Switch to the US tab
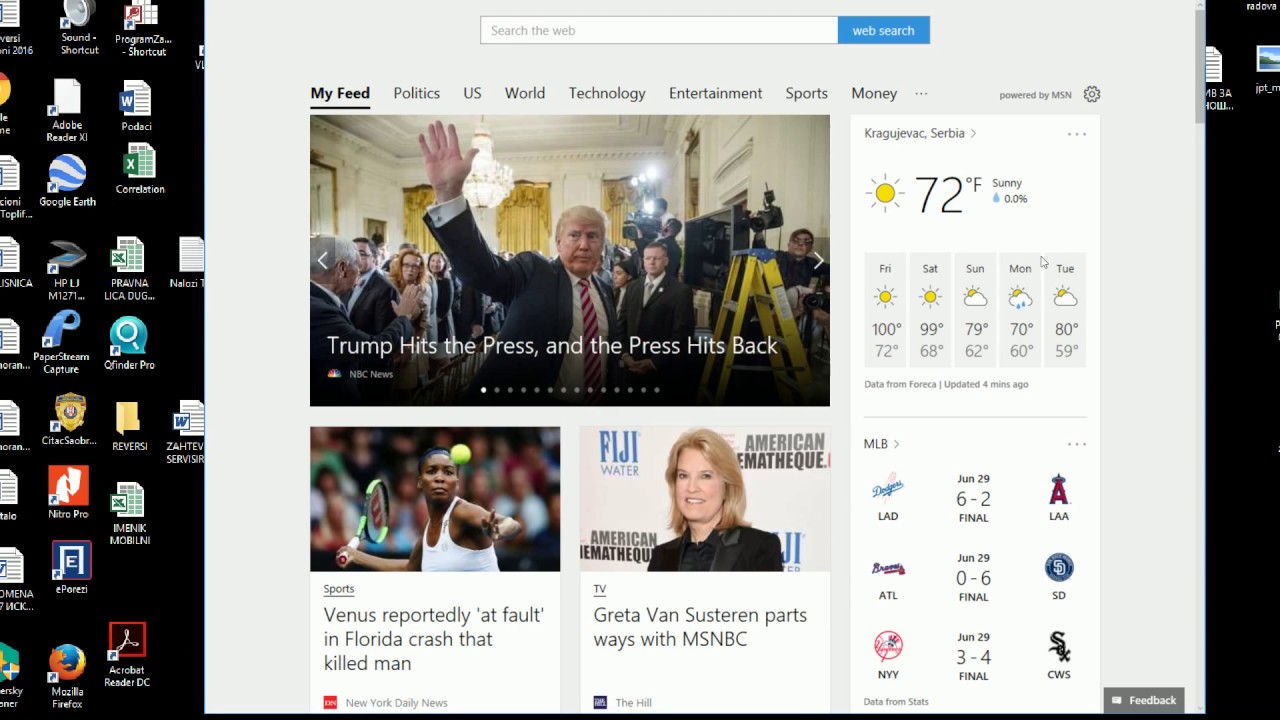1280x720 pixels. pyautogui.click(x=472, y=93)
